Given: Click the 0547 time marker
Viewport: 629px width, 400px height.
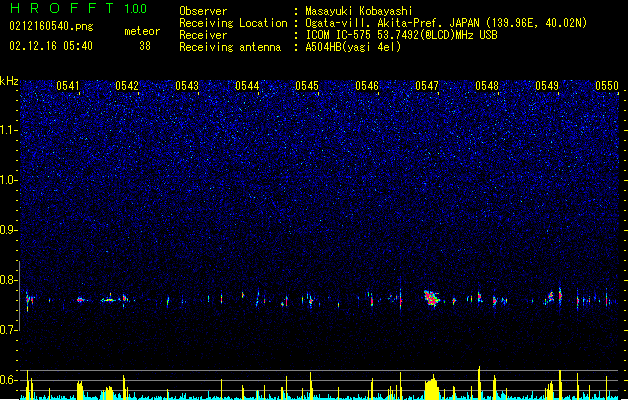Looking at the screenshot, I should pos(427,86).
